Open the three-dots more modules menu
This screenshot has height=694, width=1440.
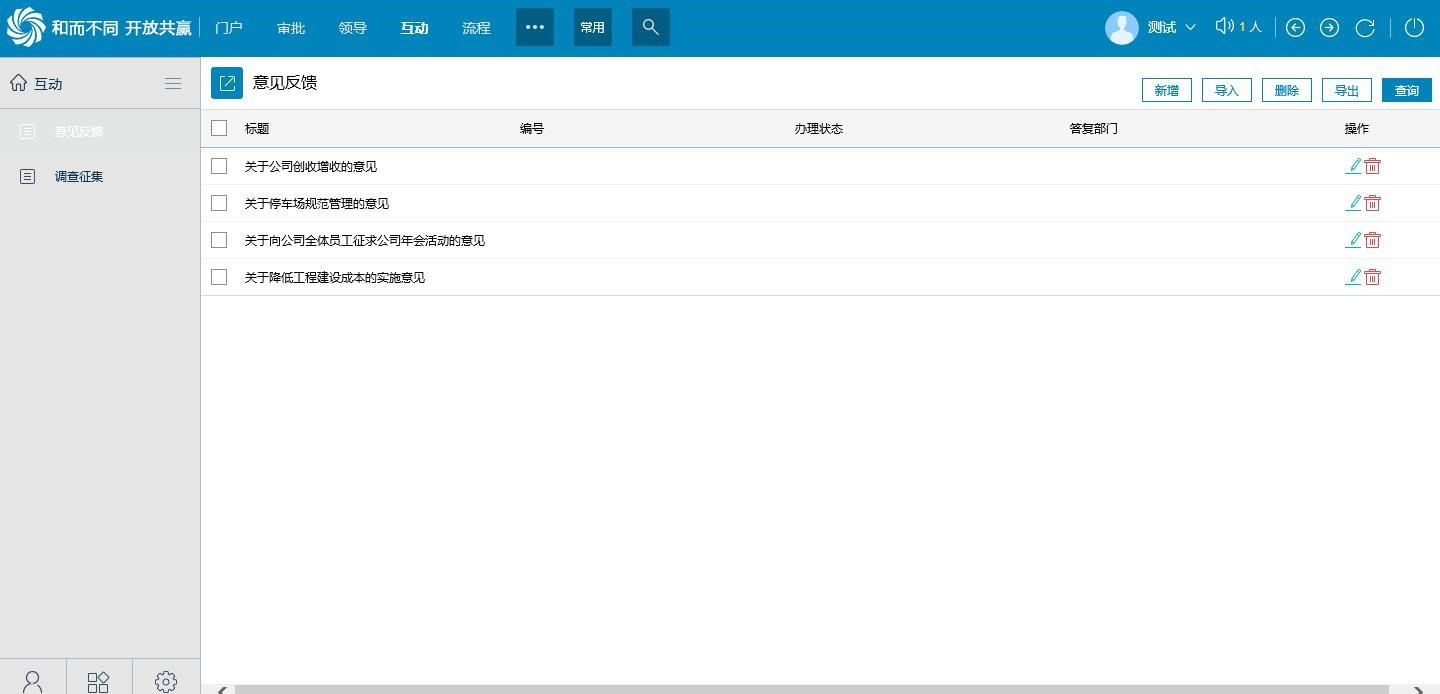pyautogui.click(x=534, y=27)
